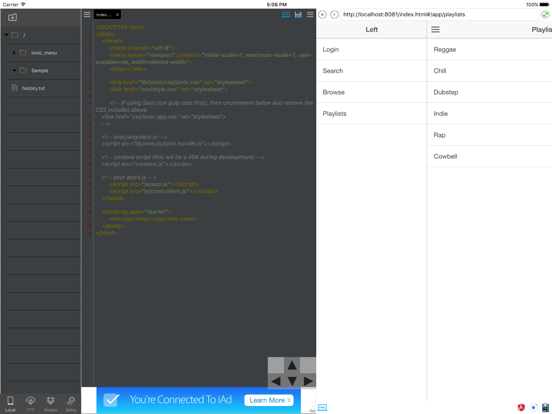Viewport: 552px width, 414px height.
Task: Click the body ng-app="starter" code line
Action: coord(137,212)
